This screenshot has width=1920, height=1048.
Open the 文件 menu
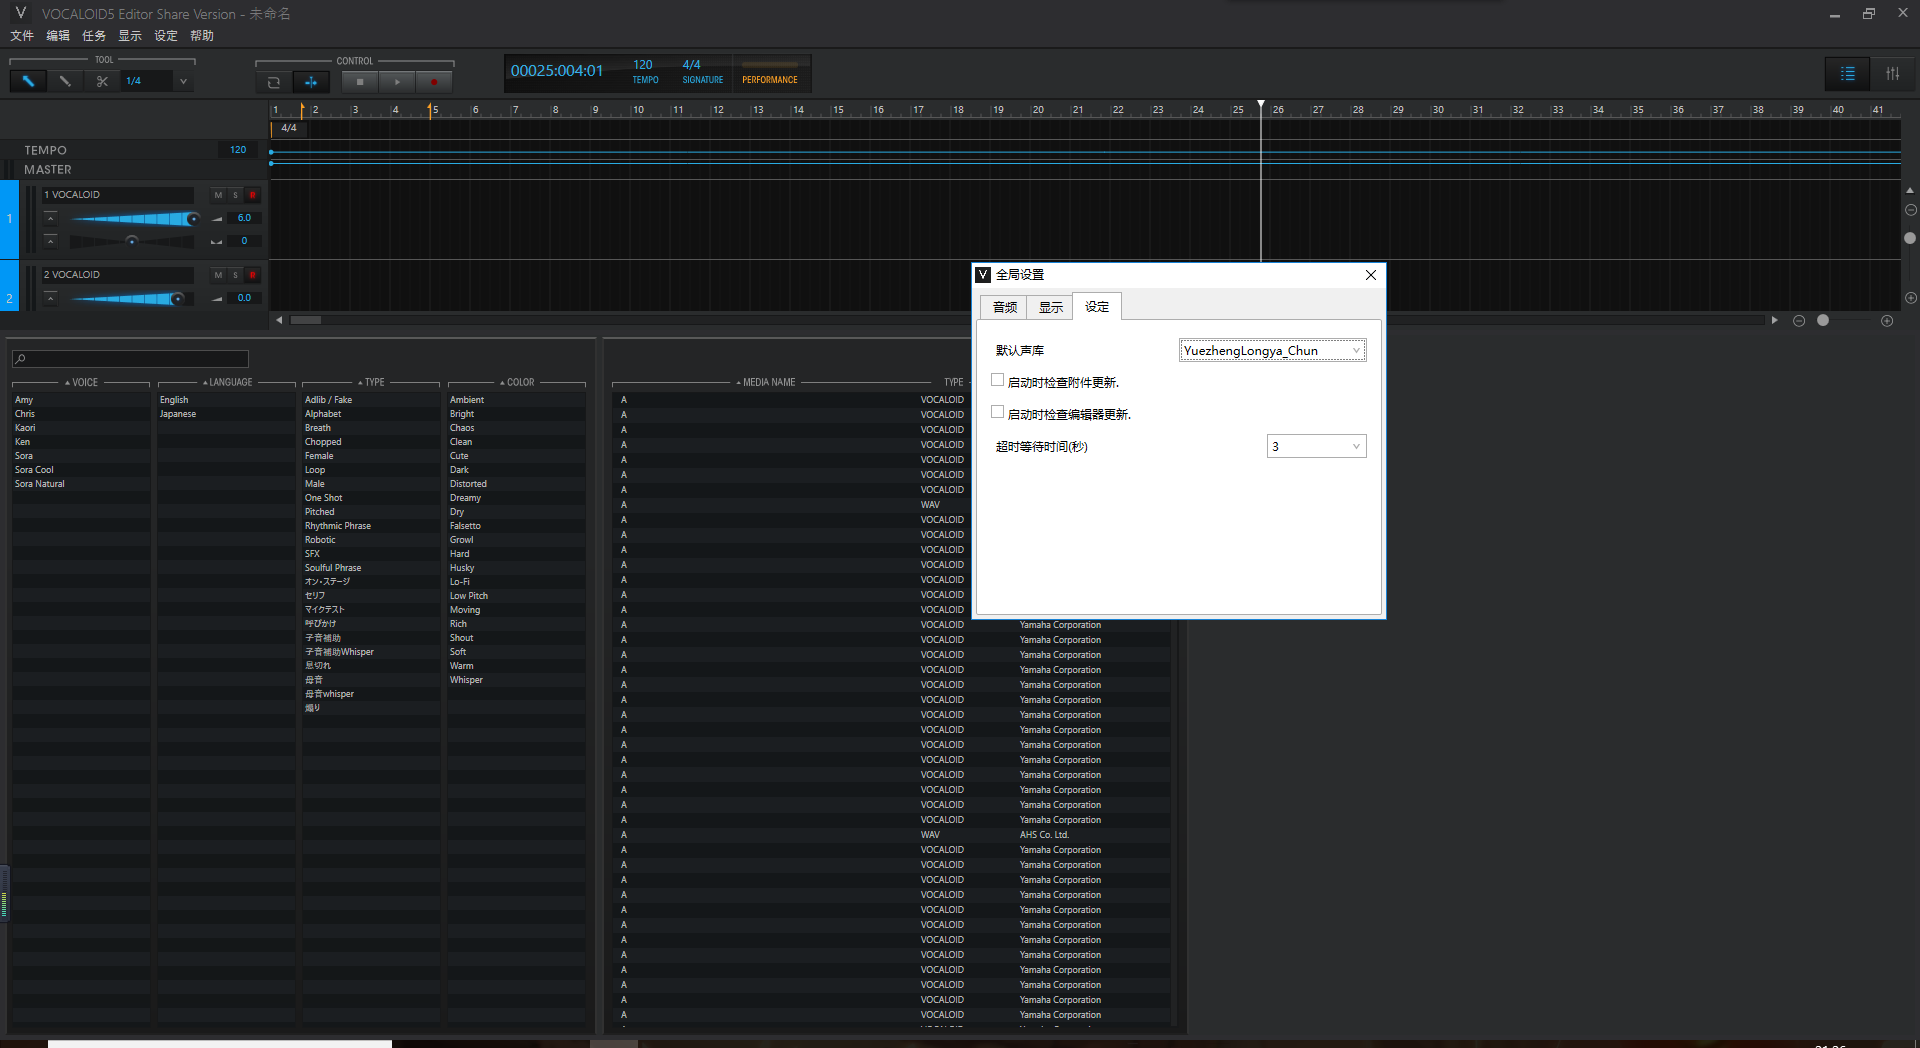22,36
